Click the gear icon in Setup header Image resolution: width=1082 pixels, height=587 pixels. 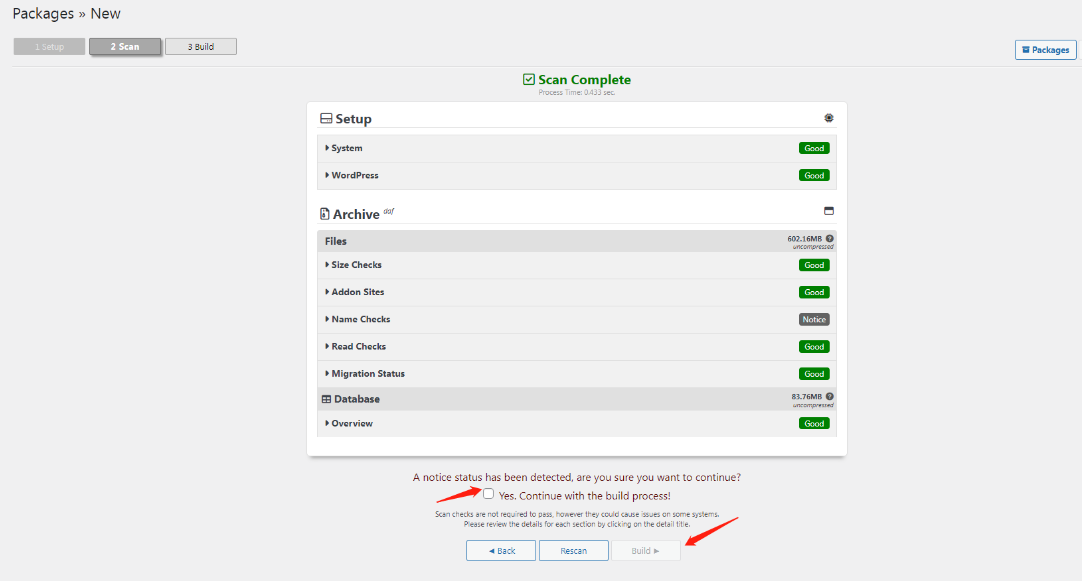(828, 118)
